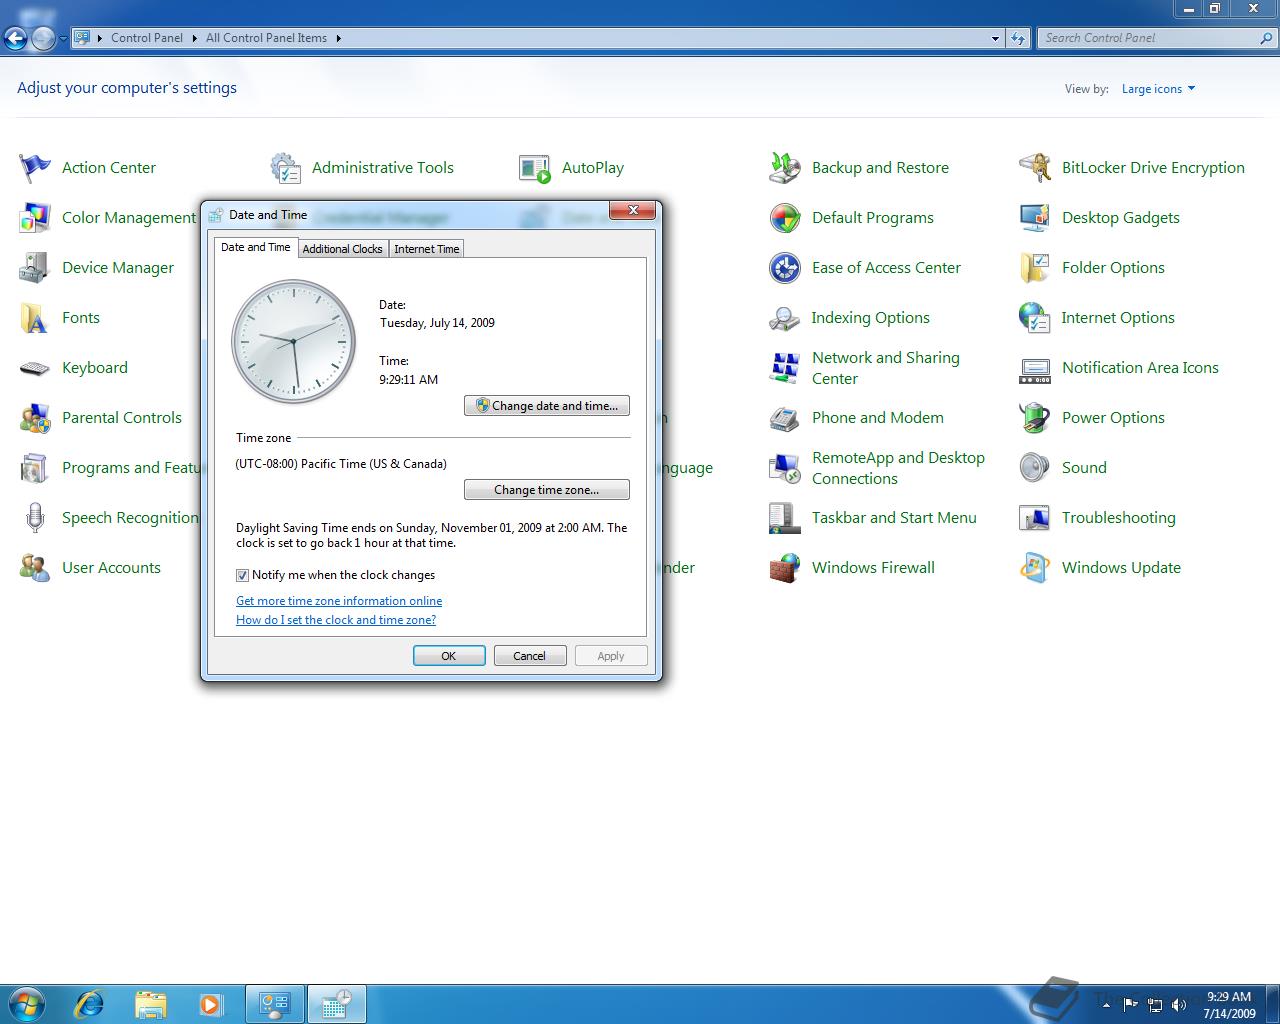This screenshot has height=1024, width=1280.
Task: Open Parental Controls icon
Action: point(35,417)
